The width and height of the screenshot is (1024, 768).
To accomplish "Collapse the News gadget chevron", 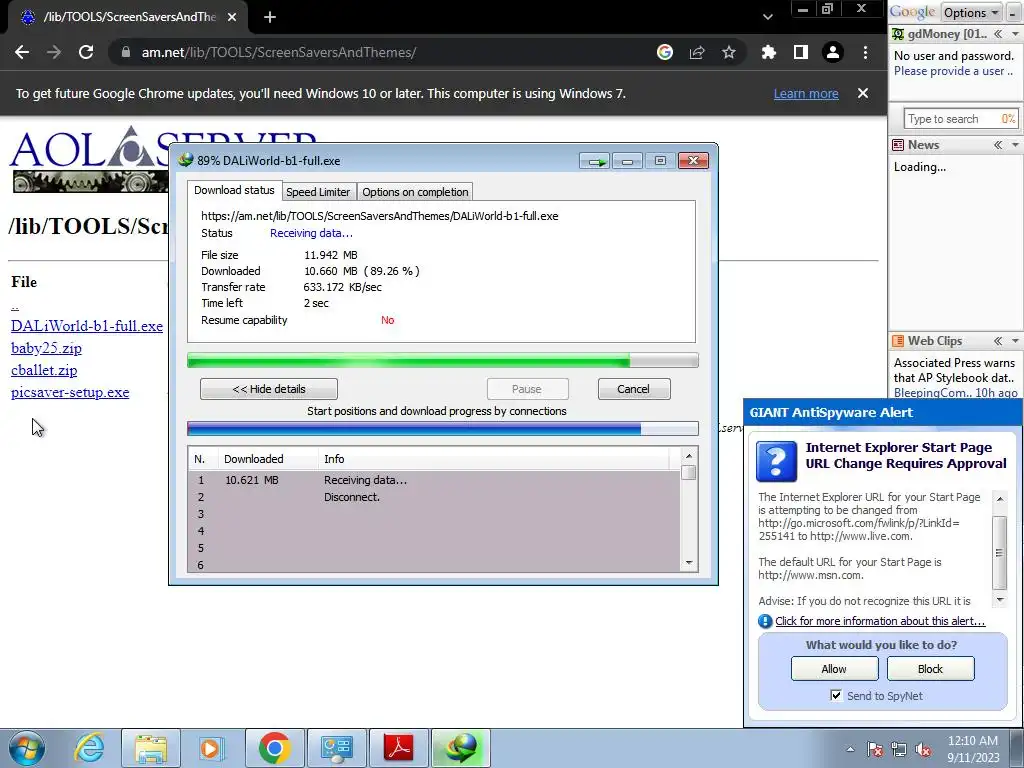I will 998,145.
